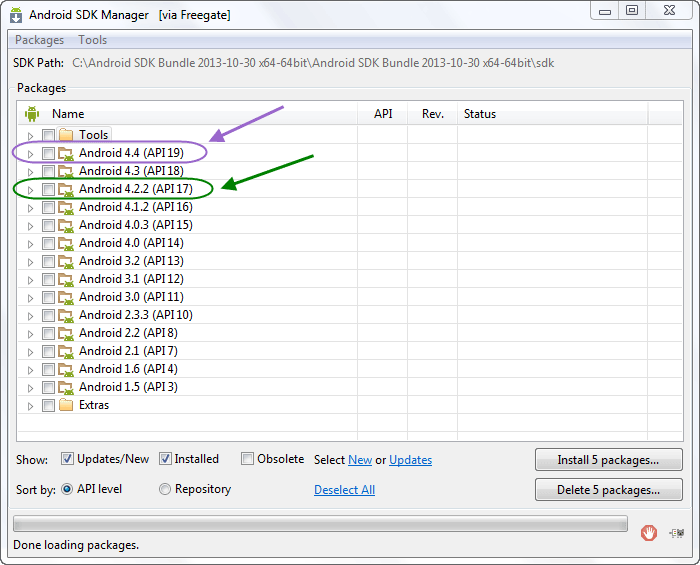Maximize the Android SDK Manager window
700x565 pixels.
pos(632,11)
